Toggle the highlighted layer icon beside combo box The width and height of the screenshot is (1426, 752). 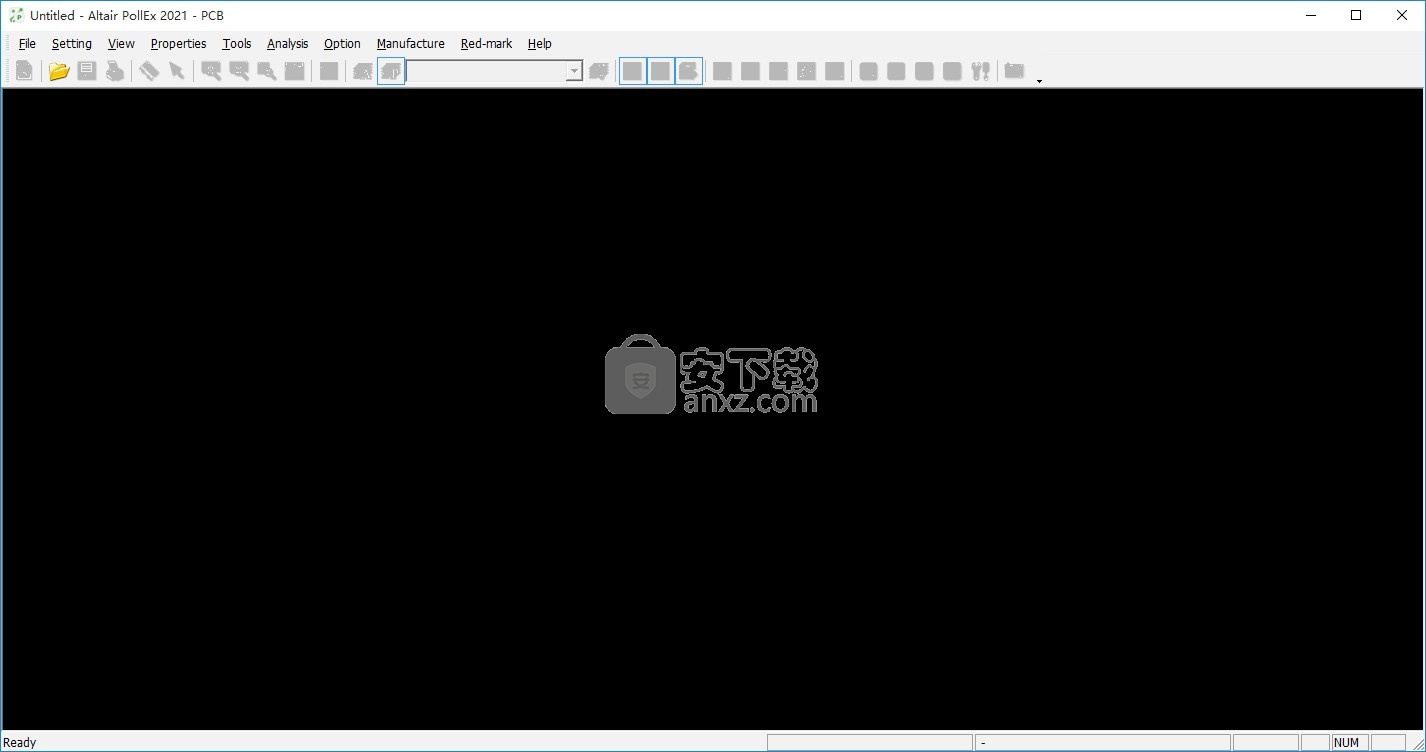(391, 71)
